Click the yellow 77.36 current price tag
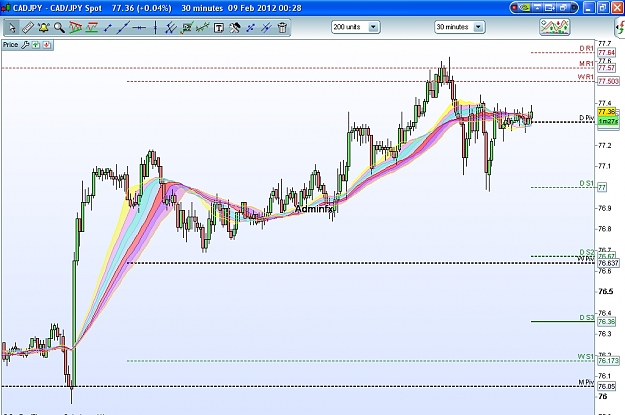This screenshot has height=415, width=625. (607, 112)
